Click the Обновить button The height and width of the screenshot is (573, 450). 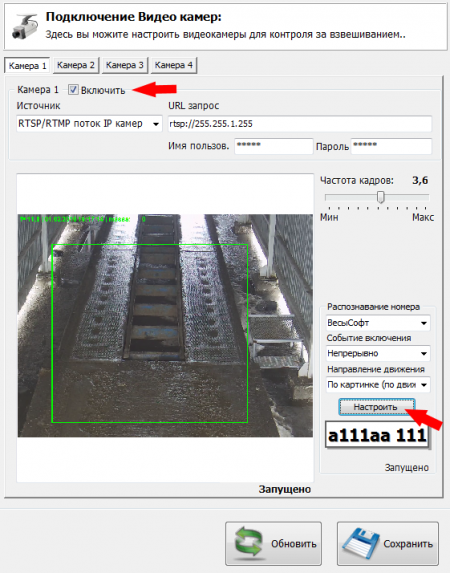pos(273,543)
